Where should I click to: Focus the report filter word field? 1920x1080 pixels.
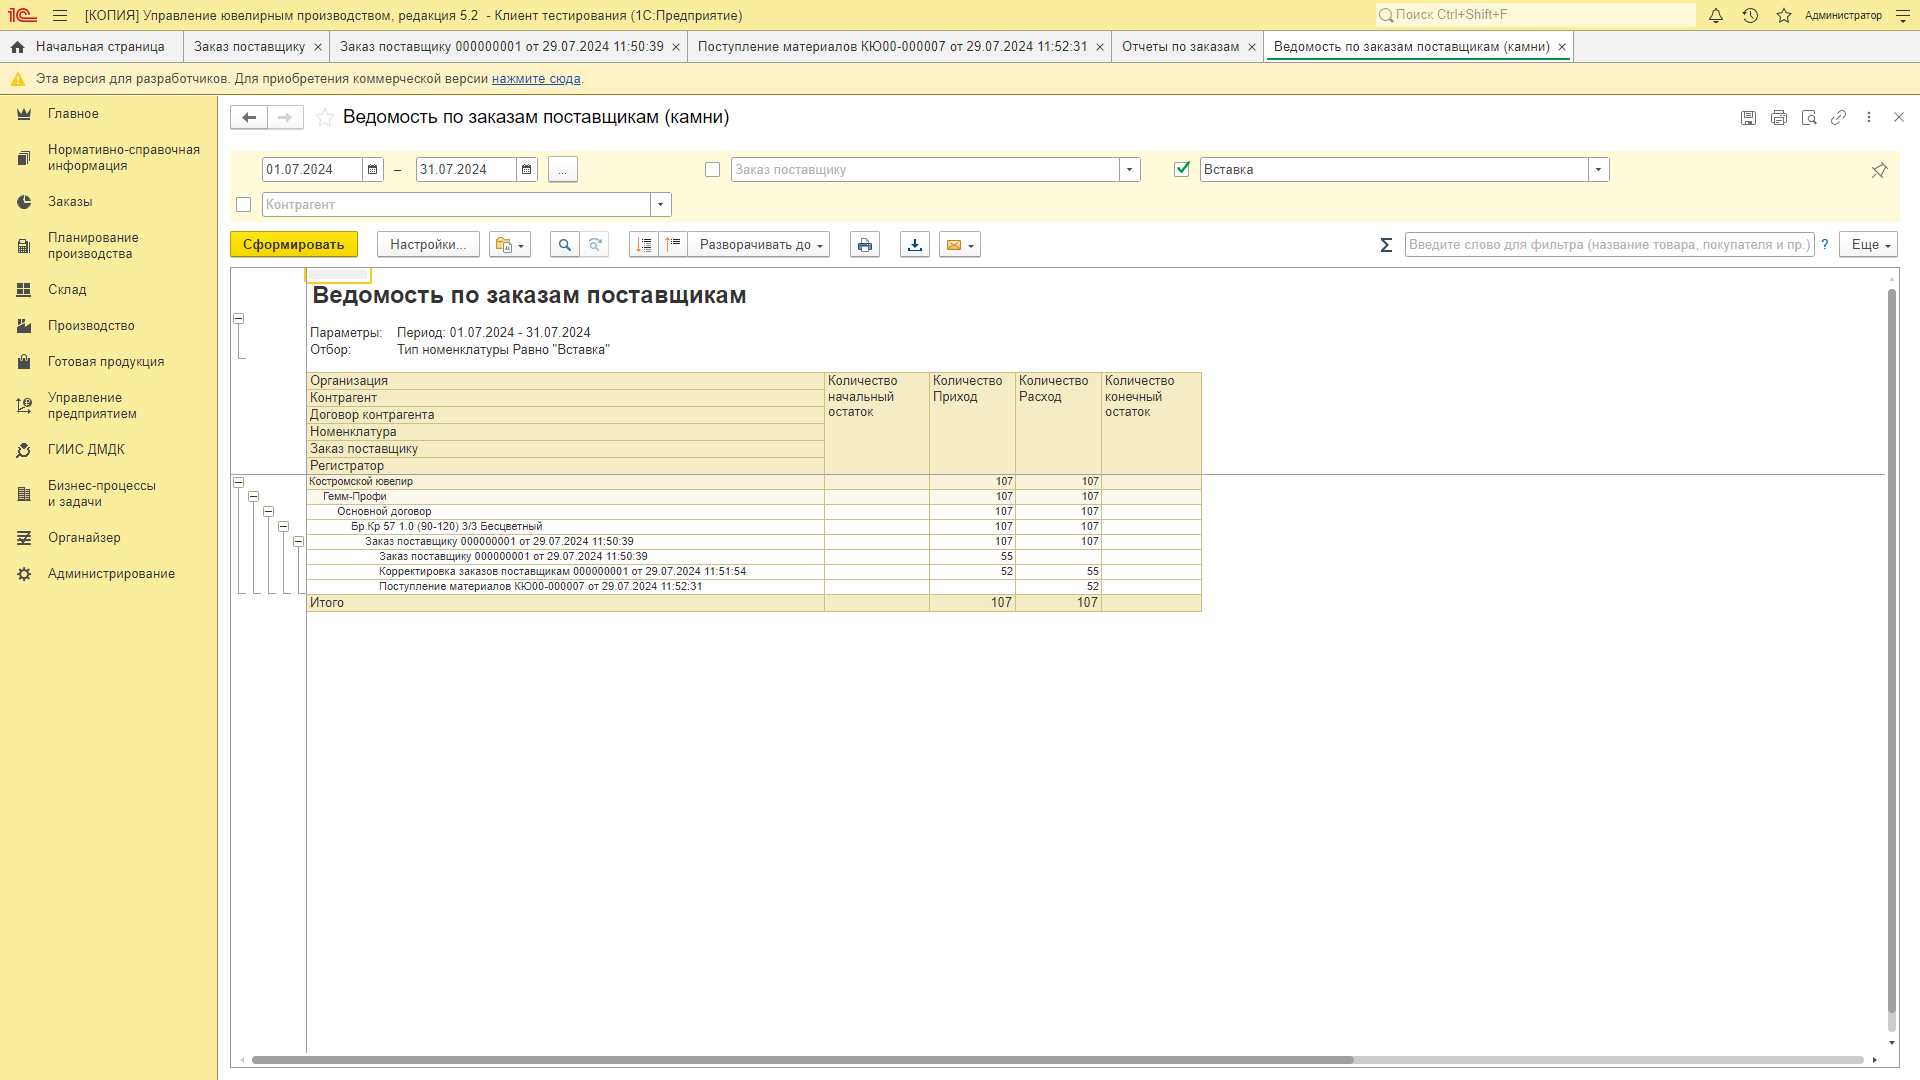click(1610, 245)
